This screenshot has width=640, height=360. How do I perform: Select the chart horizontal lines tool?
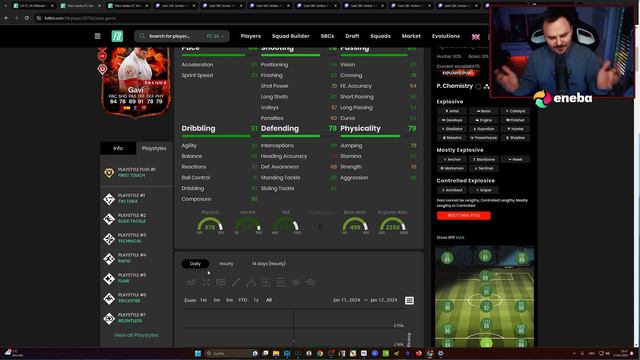[281, 282]
